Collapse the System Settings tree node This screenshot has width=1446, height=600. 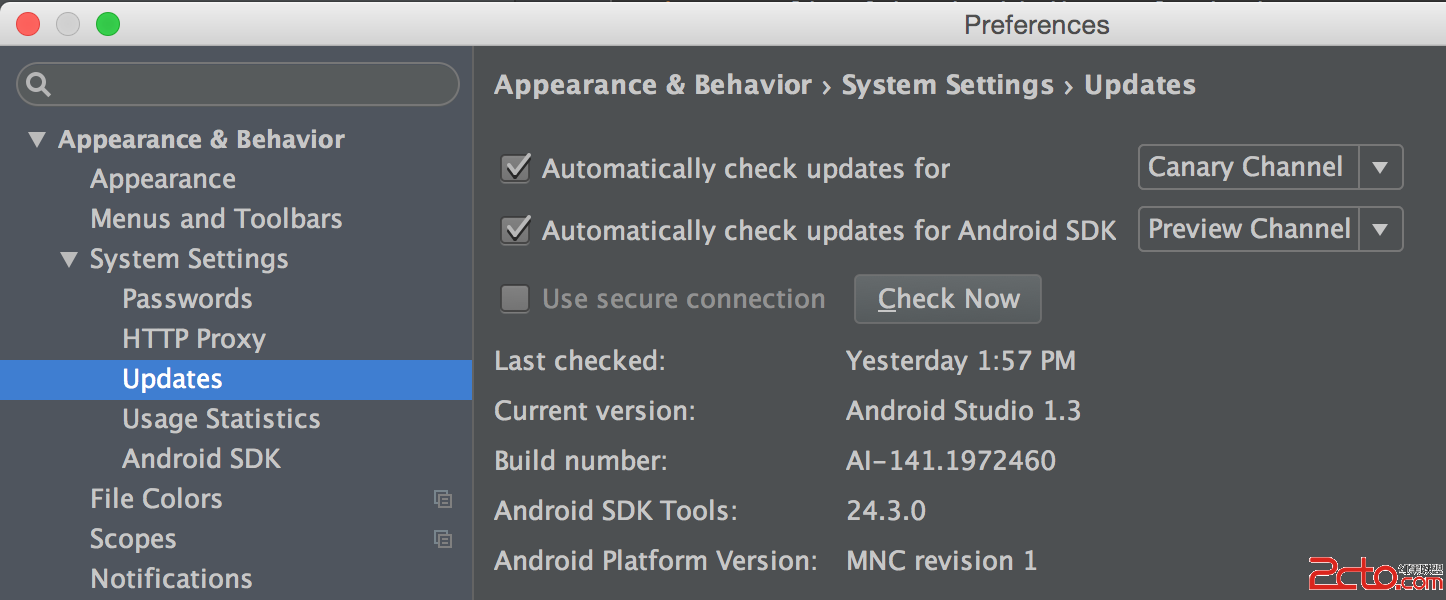69,260
